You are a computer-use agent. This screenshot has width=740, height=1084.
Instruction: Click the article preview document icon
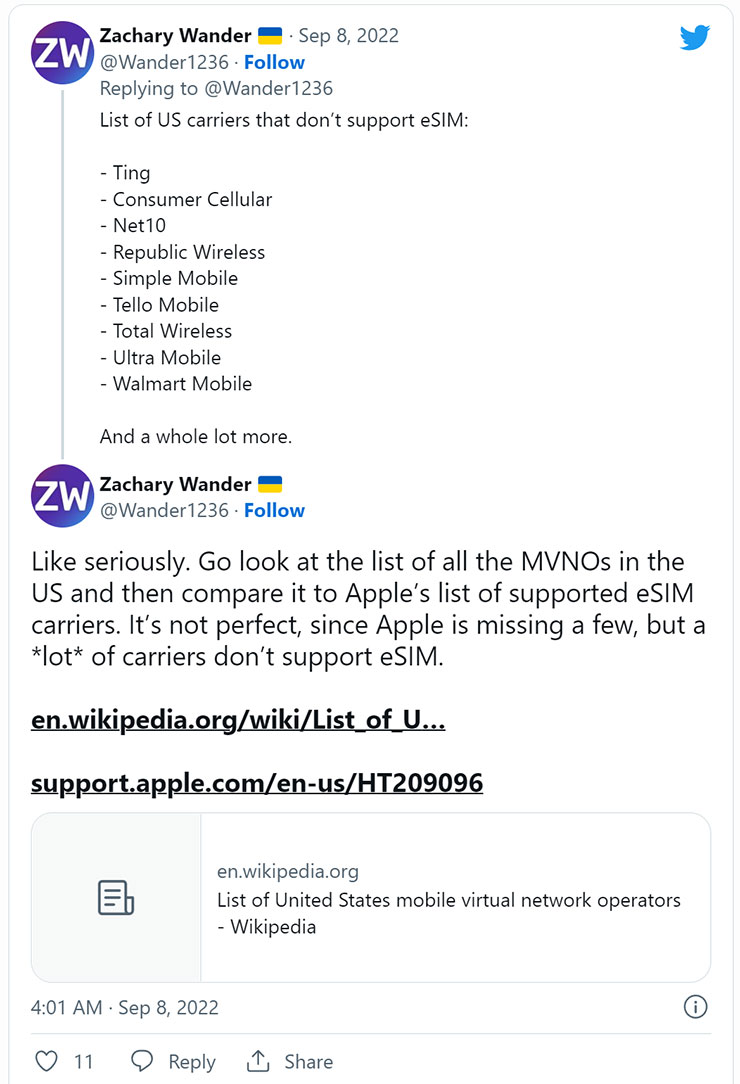pos(115,897)
